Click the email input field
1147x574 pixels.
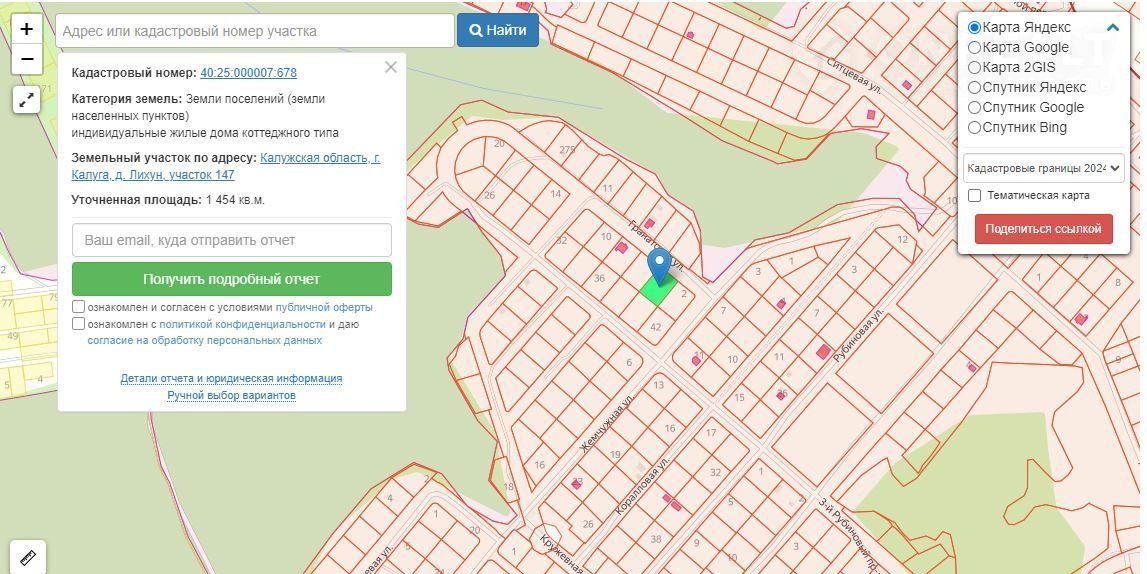click(231, 240)
